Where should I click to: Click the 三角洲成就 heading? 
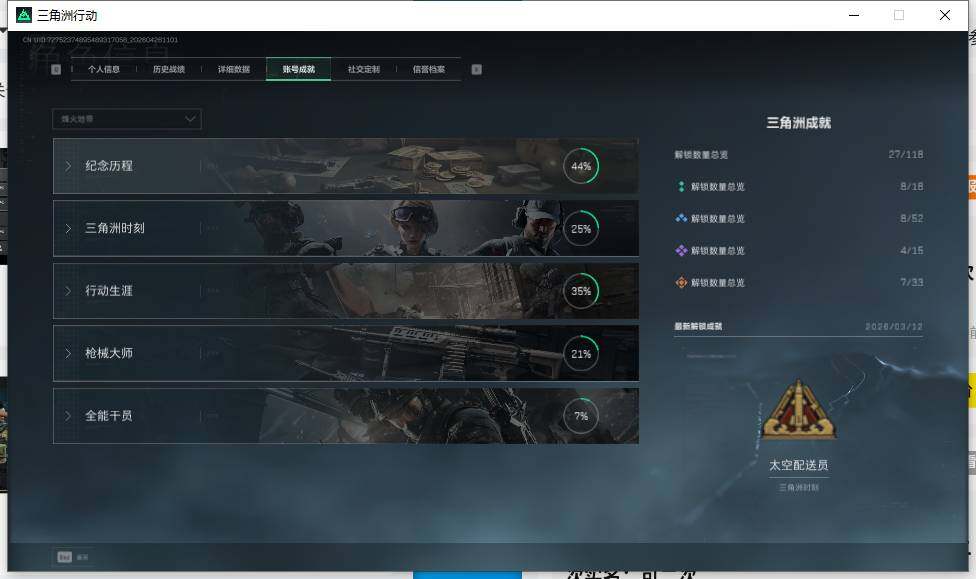(799, 123)
